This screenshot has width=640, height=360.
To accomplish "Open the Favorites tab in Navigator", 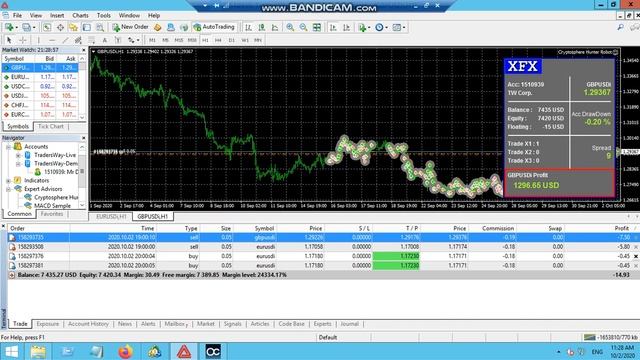I will (x=52, y=214).
